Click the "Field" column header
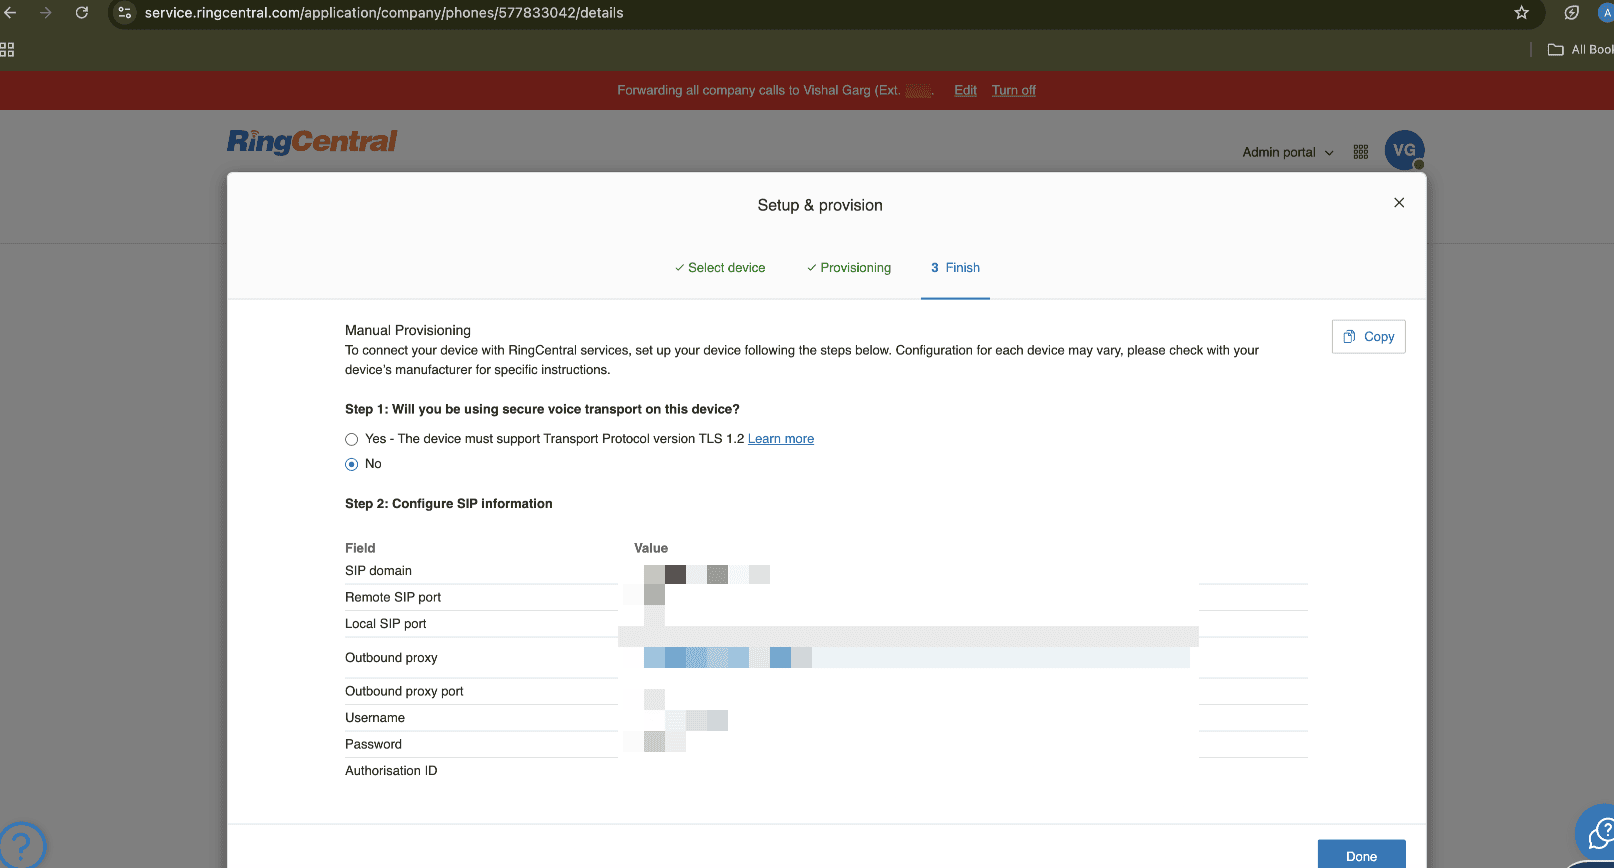The width and height of the screenshot is (1614, 868). pyautogui.click(x=360, y=548)
